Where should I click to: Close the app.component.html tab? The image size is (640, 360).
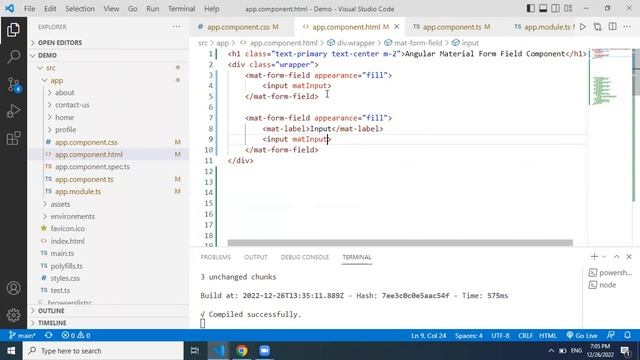(x=396, y=27)
